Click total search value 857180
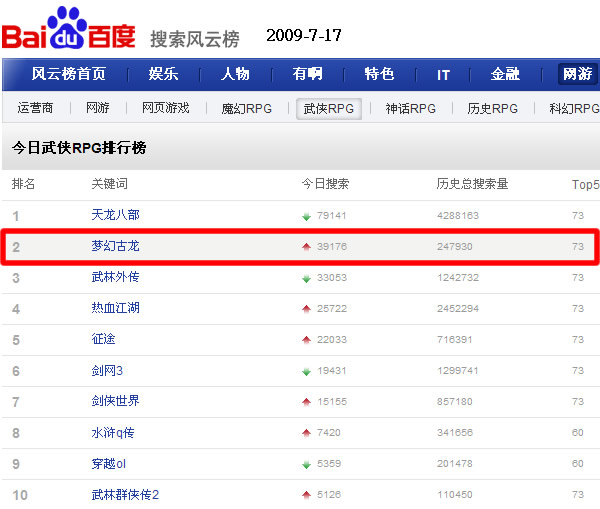The image size is (600, 509). [x=455, y=401]
